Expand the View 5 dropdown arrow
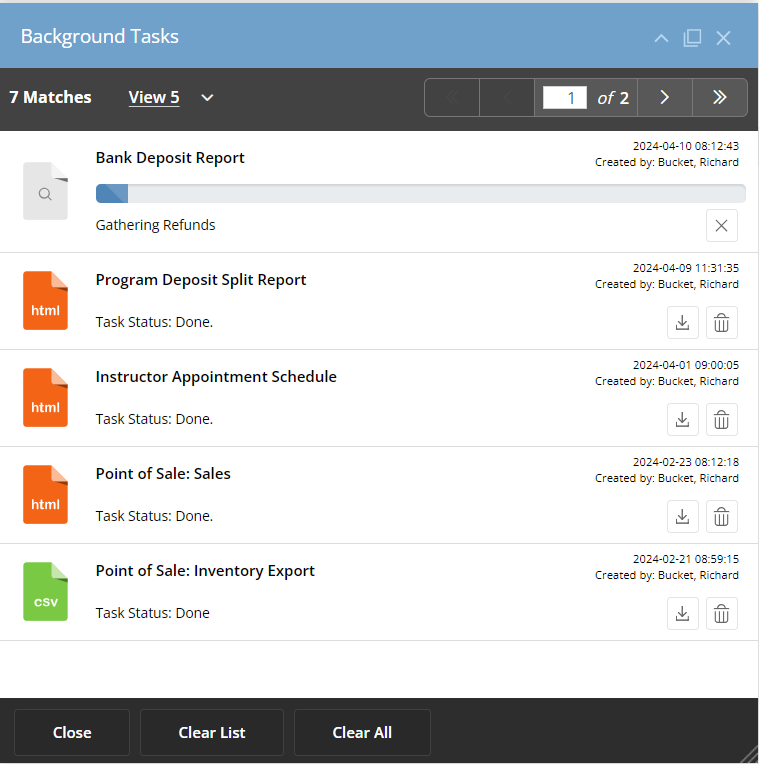Screen dimensions: 759x764 (x=207, y=98)
